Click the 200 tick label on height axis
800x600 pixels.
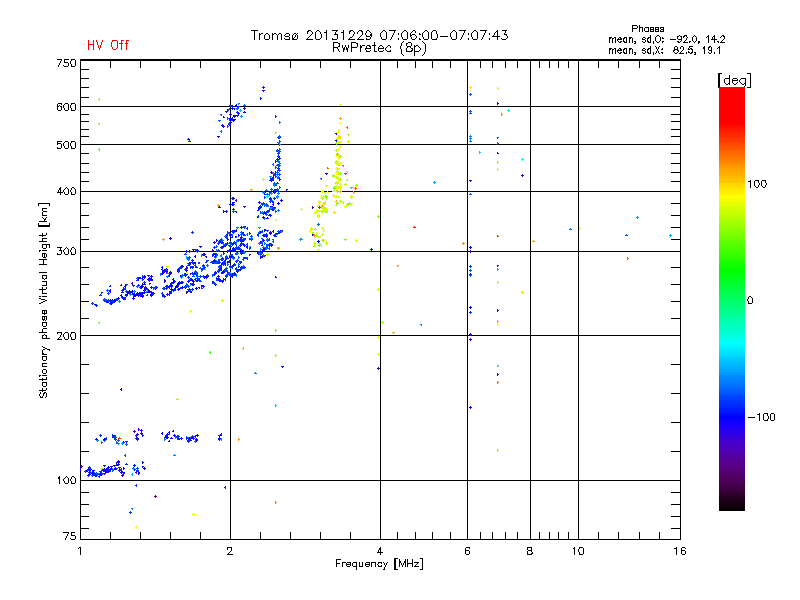coord(66,336)
